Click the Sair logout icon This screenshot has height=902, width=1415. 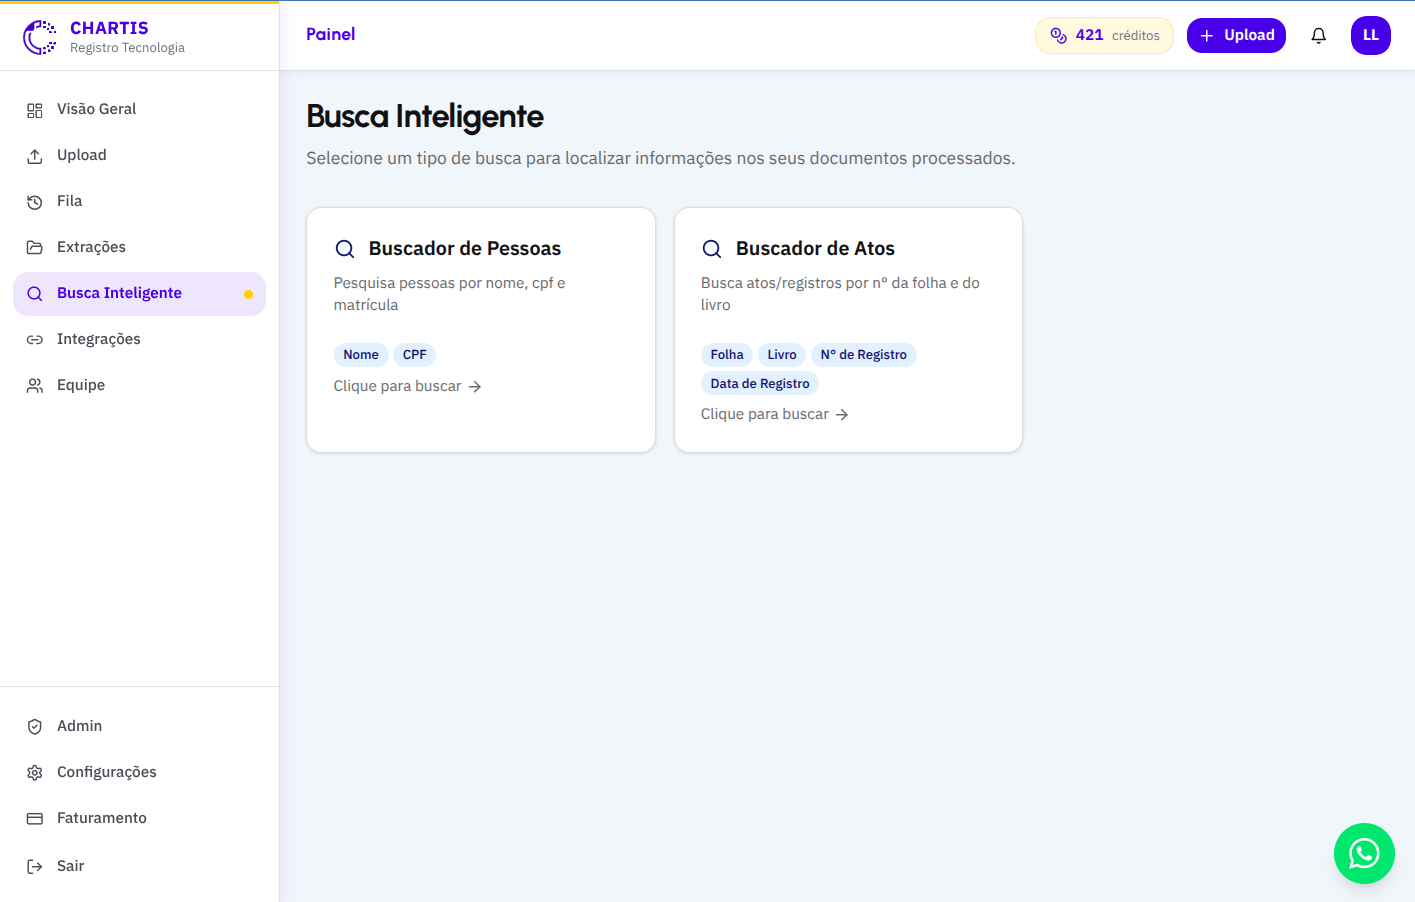tap(35, 867)
